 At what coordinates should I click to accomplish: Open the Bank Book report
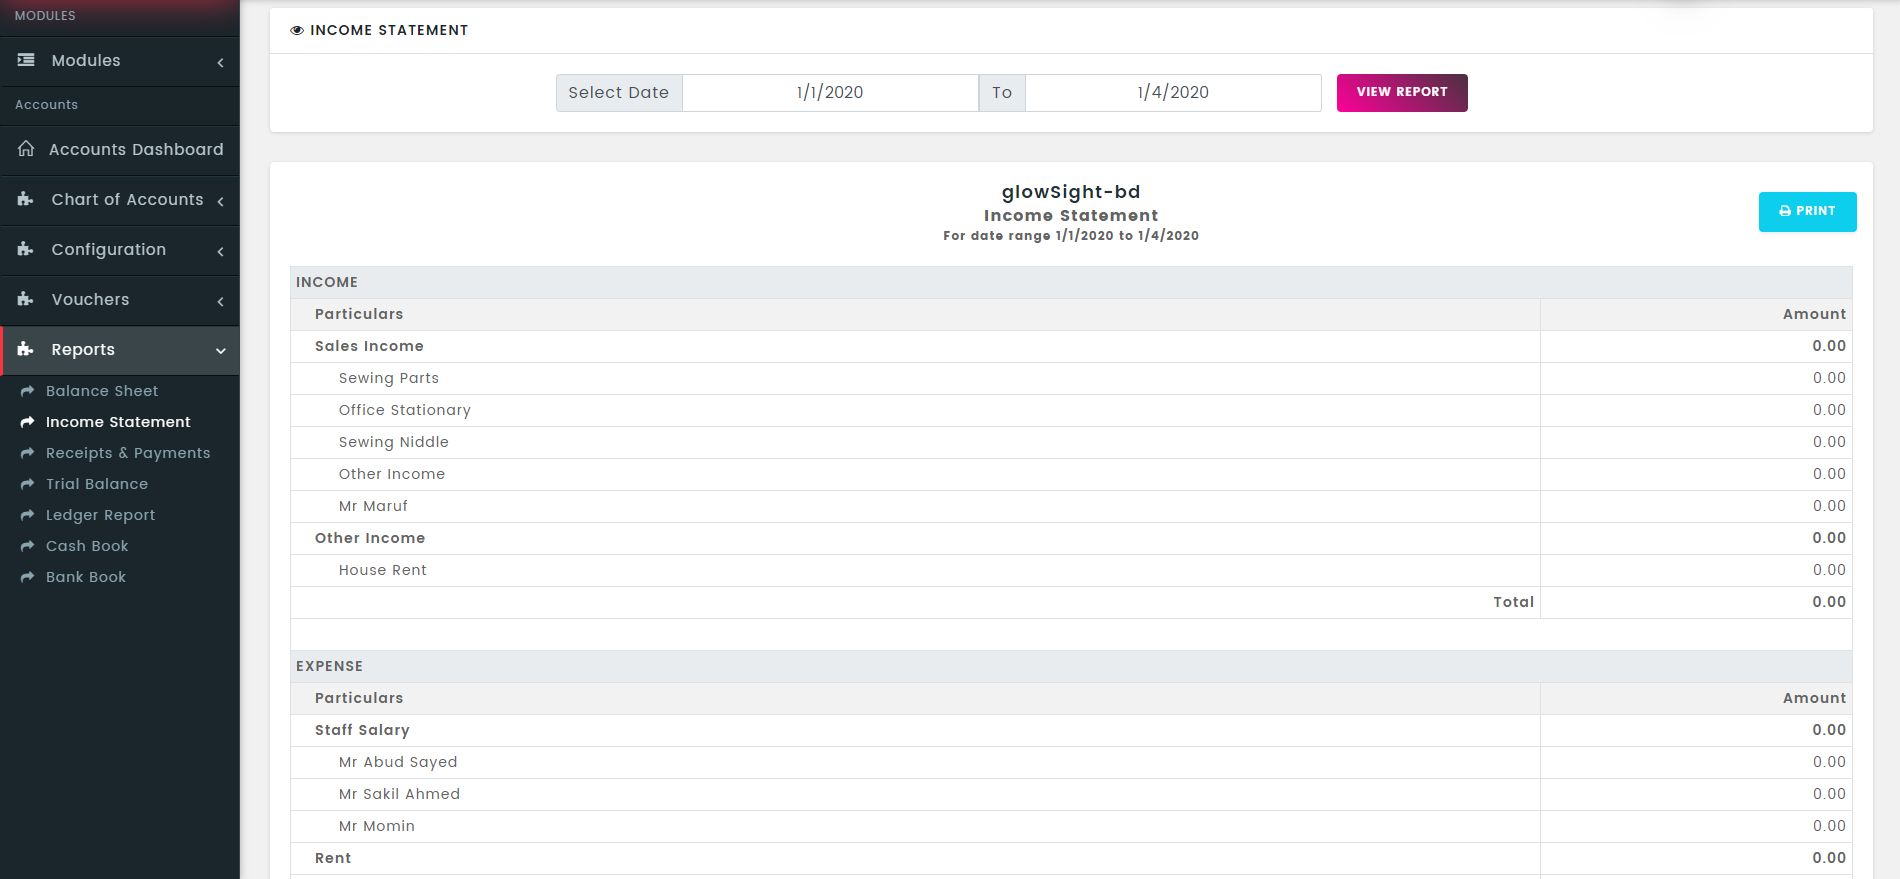click(x=86, y=577)
